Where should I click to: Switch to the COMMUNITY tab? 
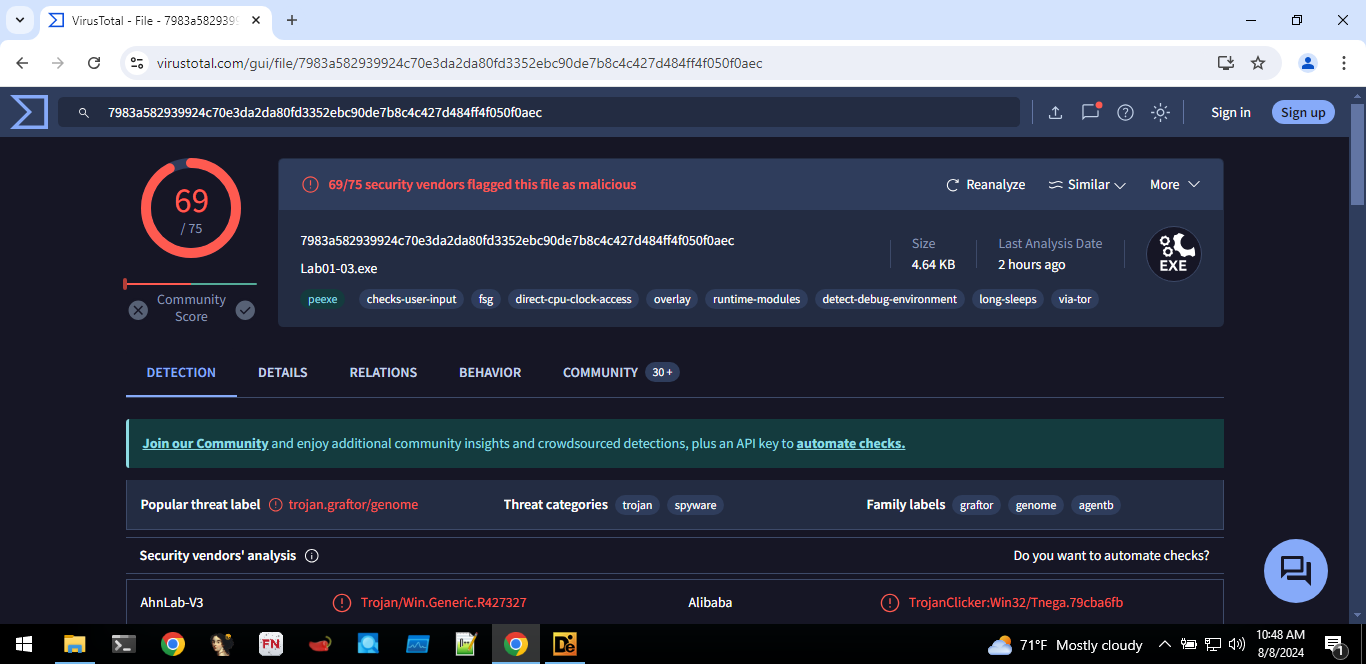pos(620,372)
